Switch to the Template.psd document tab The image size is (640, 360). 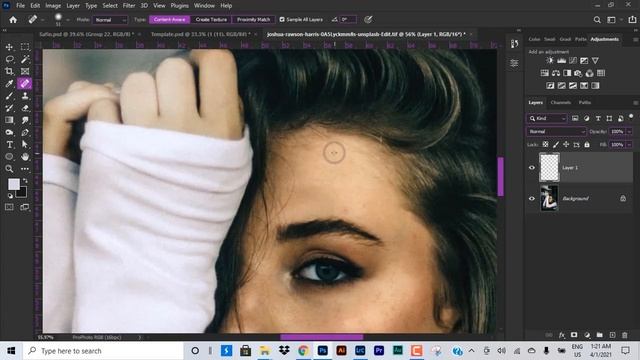pyautogui.click(x=200, y=34)
